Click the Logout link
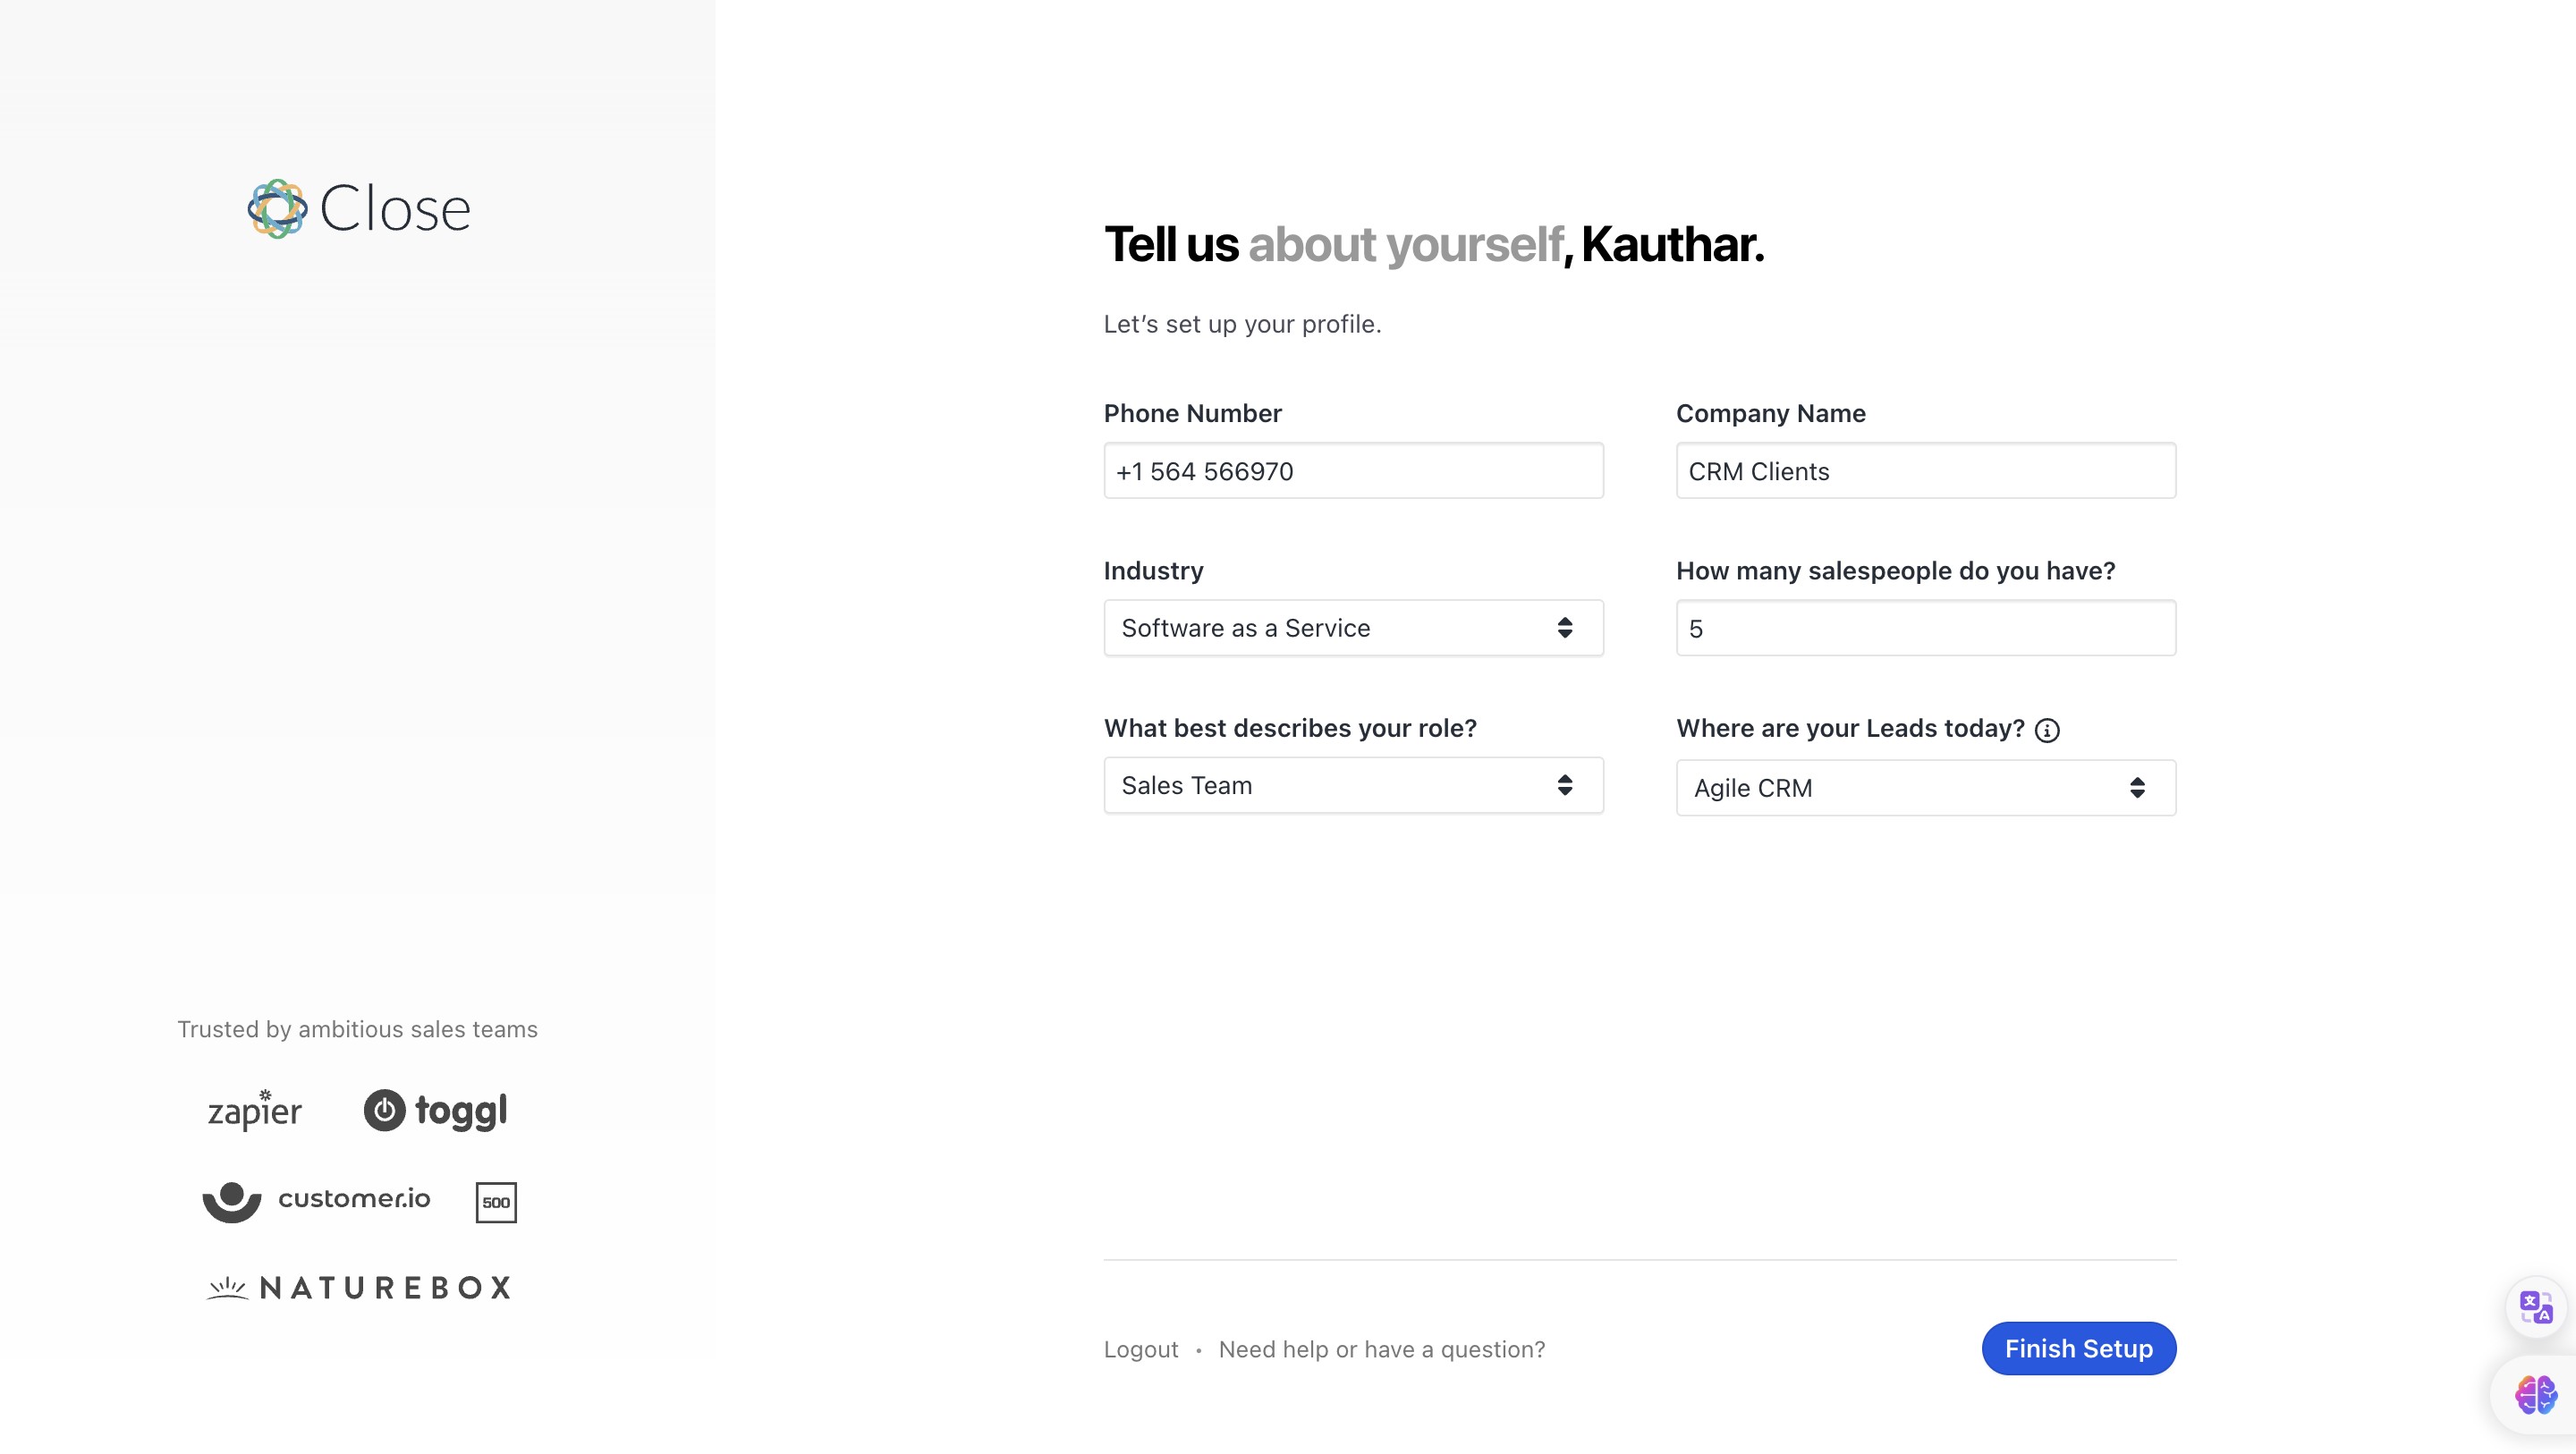Image resolution: width=2576 pixels, height=1454 pixels. click(1140, 1349)
